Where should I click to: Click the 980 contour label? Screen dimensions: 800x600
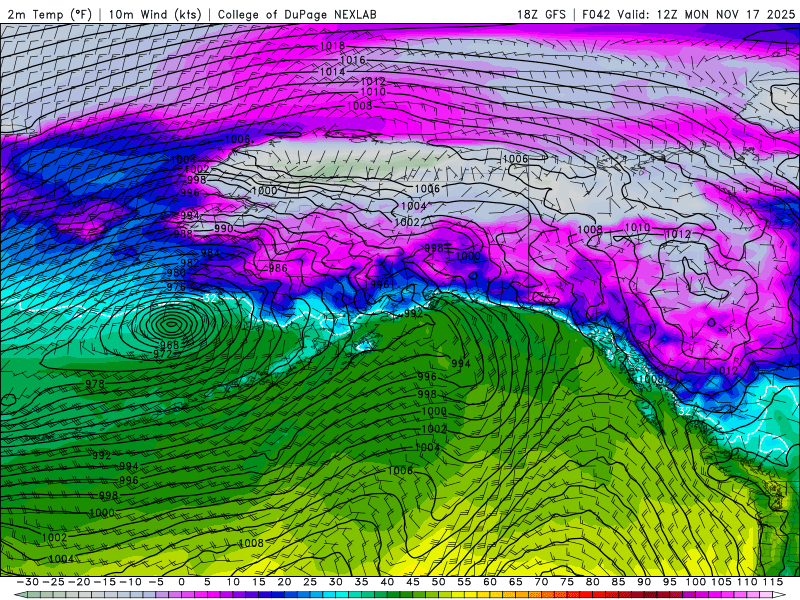coord(176,273)
